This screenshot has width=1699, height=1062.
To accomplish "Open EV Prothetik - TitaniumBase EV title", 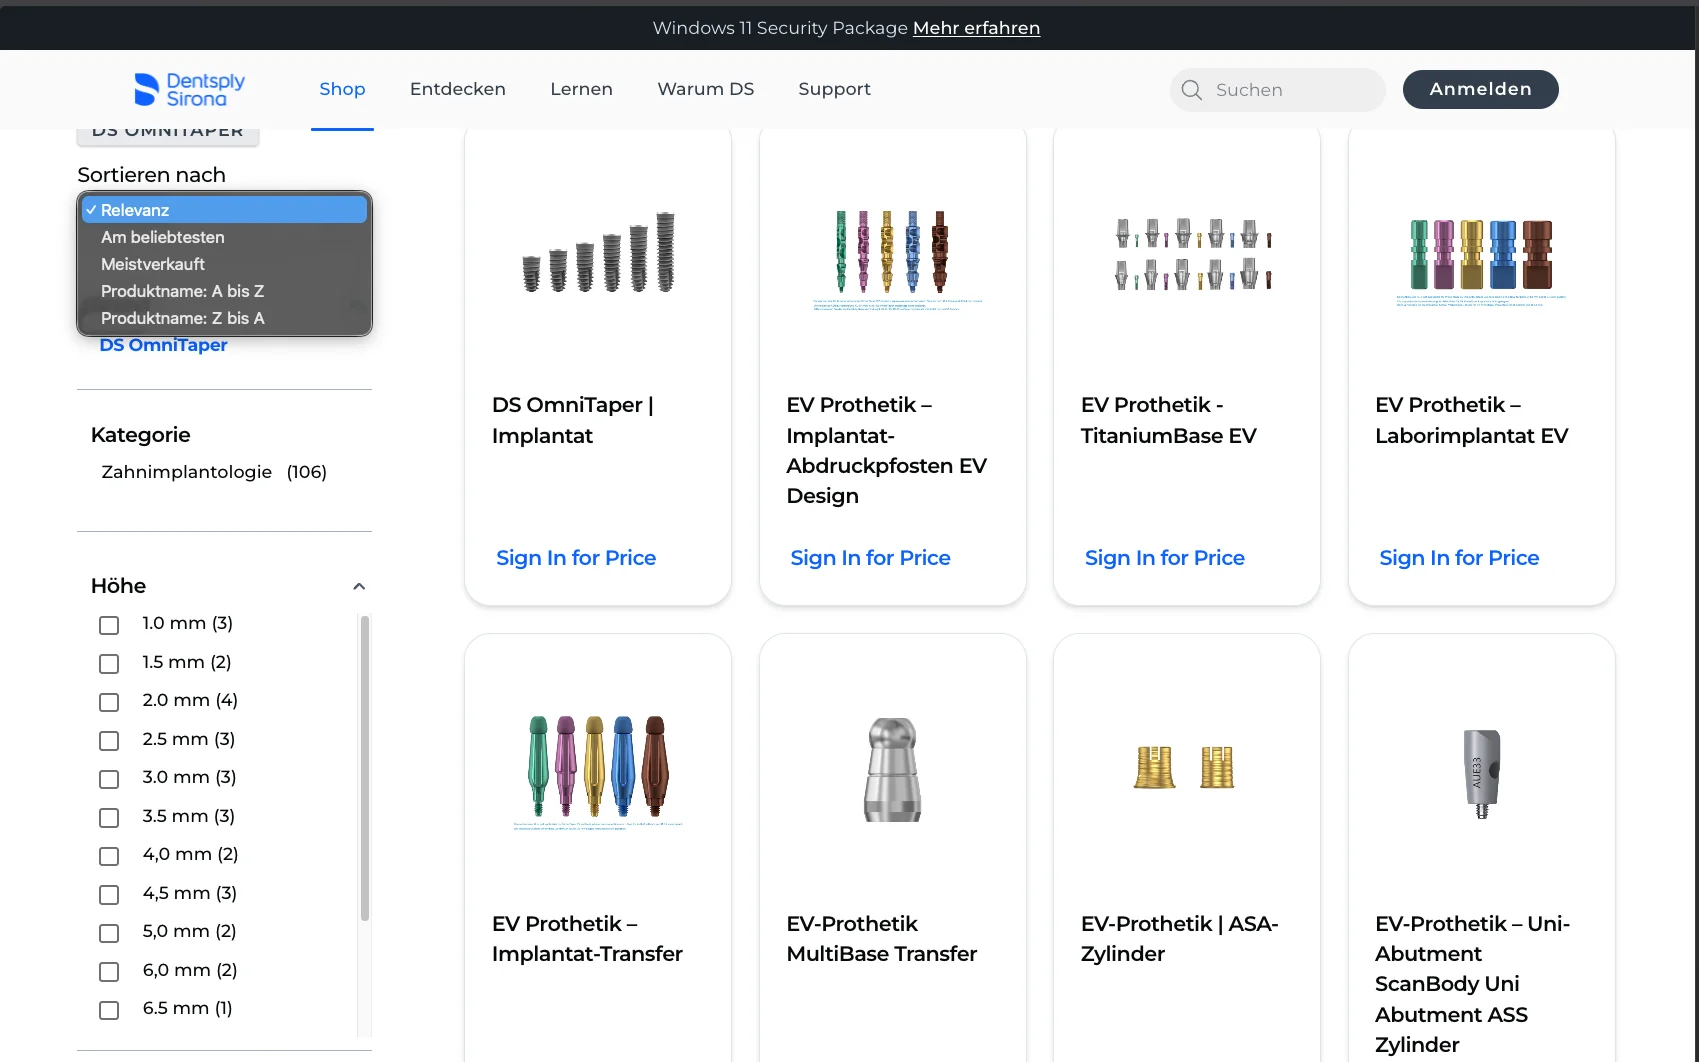I will 1169,420.
